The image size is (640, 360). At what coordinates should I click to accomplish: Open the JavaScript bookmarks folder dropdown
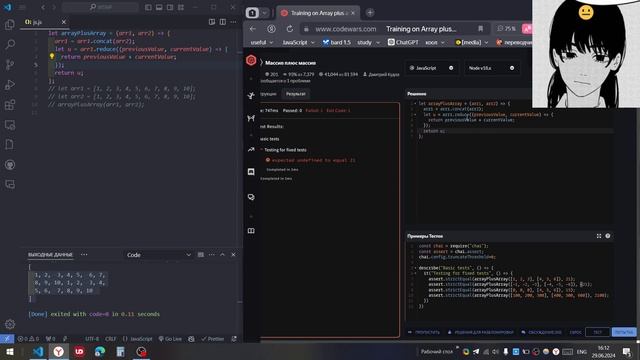click(298, 42)
